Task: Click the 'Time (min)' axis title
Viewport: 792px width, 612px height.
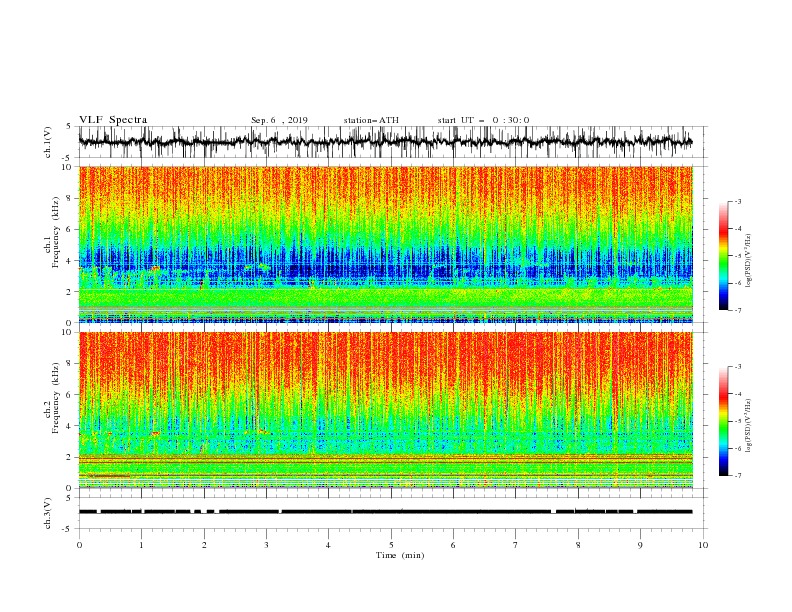Action: click(x=400, y=555)
